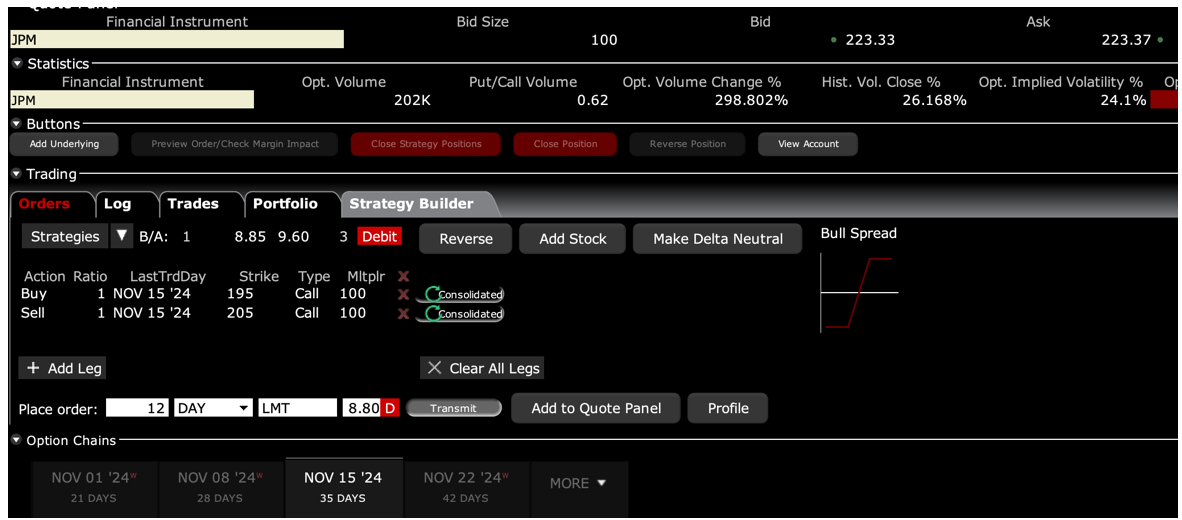Toggle the red Debit indicator

coord(380,237)
